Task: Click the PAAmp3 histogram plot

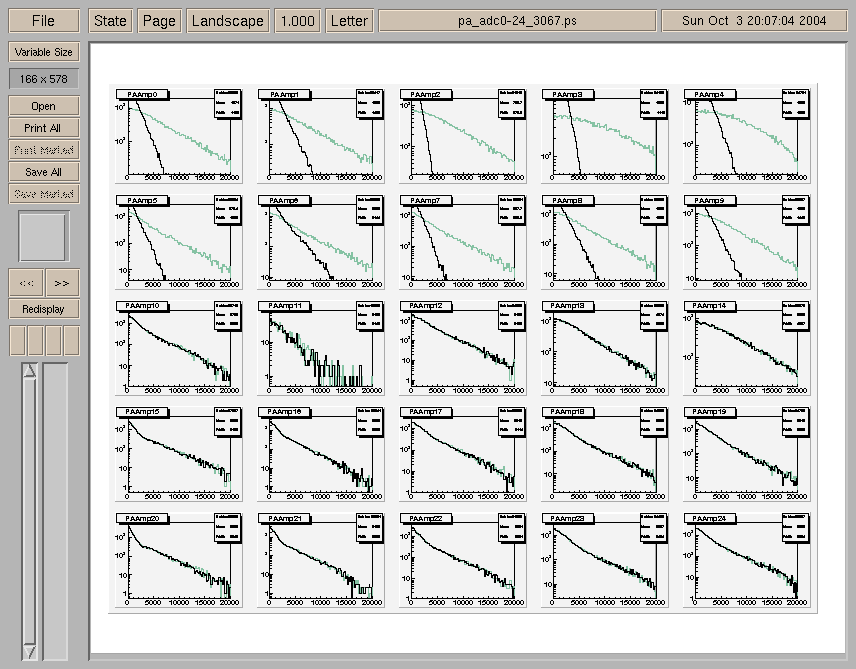Action: [605, 135]
